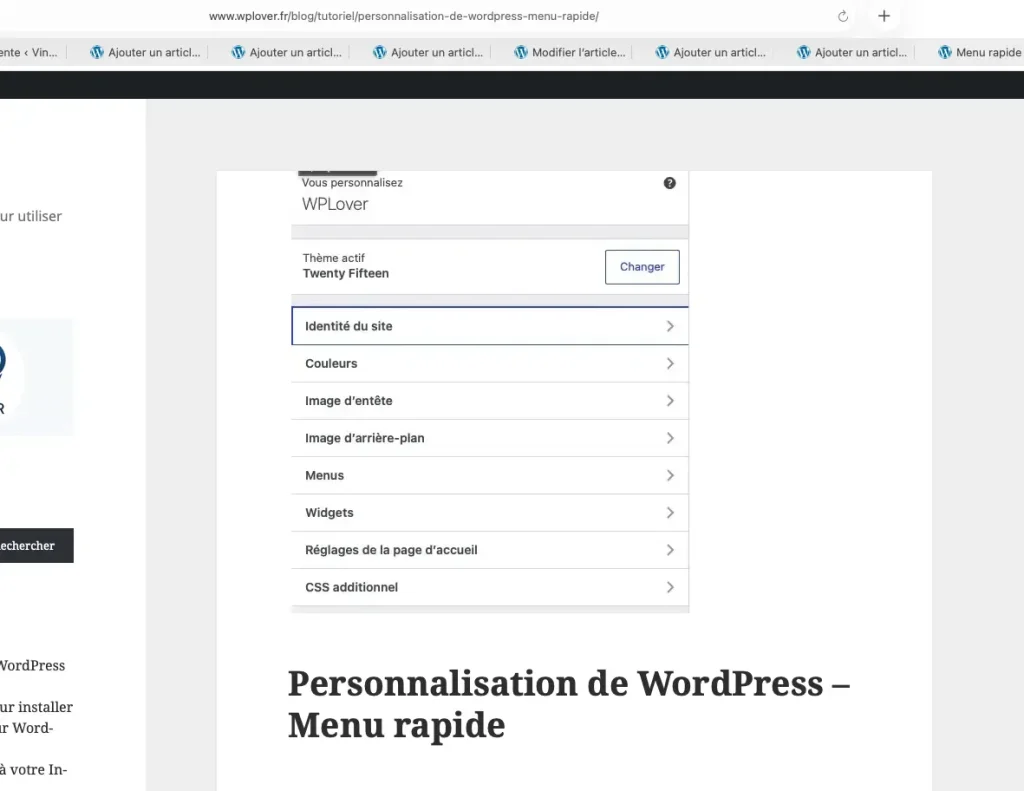Expand chevron beside Réglages de la page d'accueil
The width and height of the screenshot is (1024, 791).
point(670,549)
